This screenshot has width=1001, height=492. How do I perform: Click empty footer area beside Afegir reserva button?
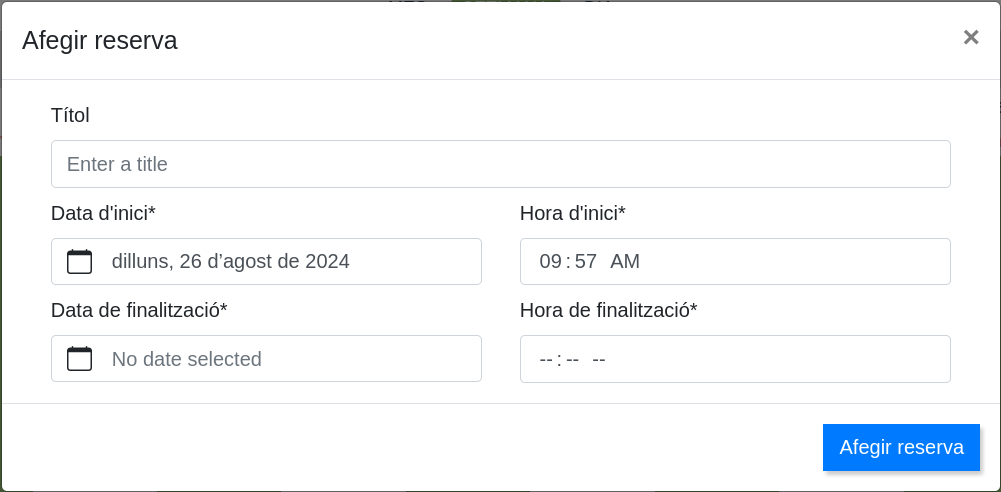click(x=400, y=447)
